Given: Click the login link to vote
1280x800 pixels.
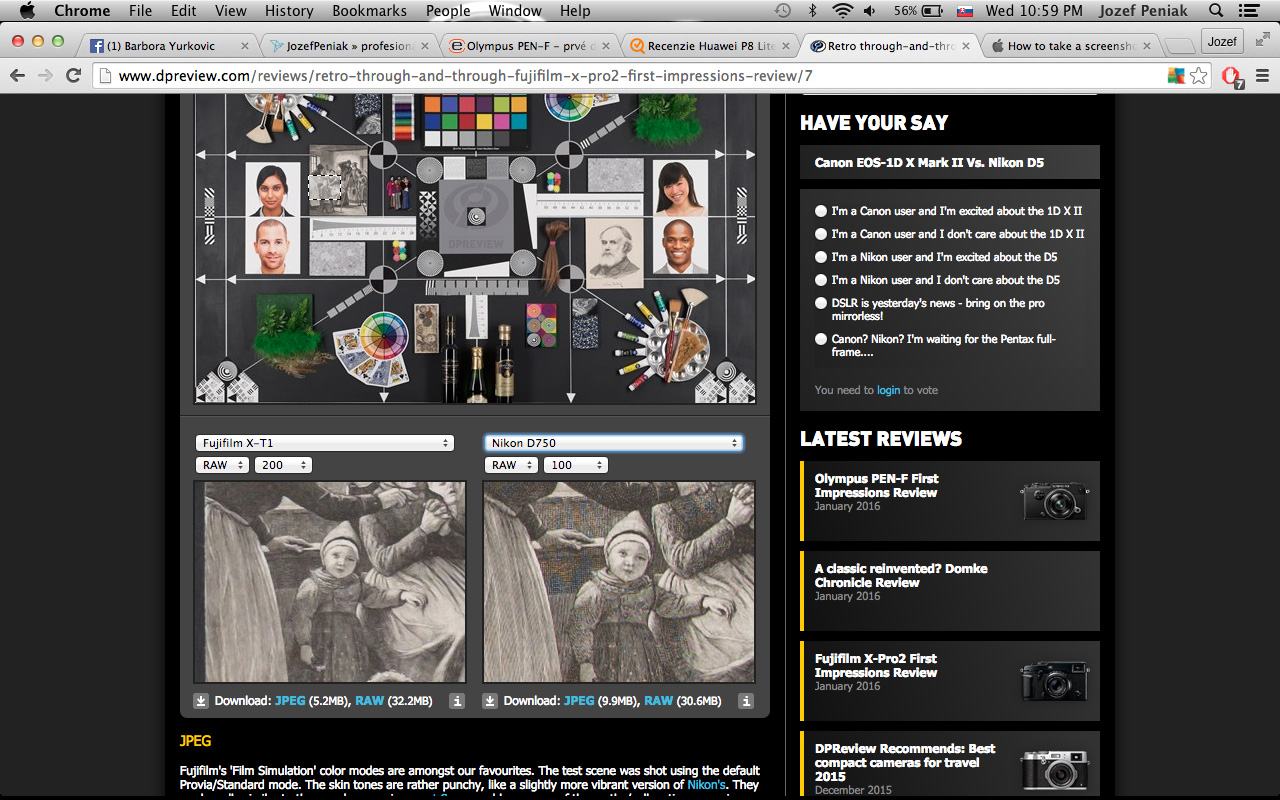Looking at the screenshot, I should pos(888,390).
